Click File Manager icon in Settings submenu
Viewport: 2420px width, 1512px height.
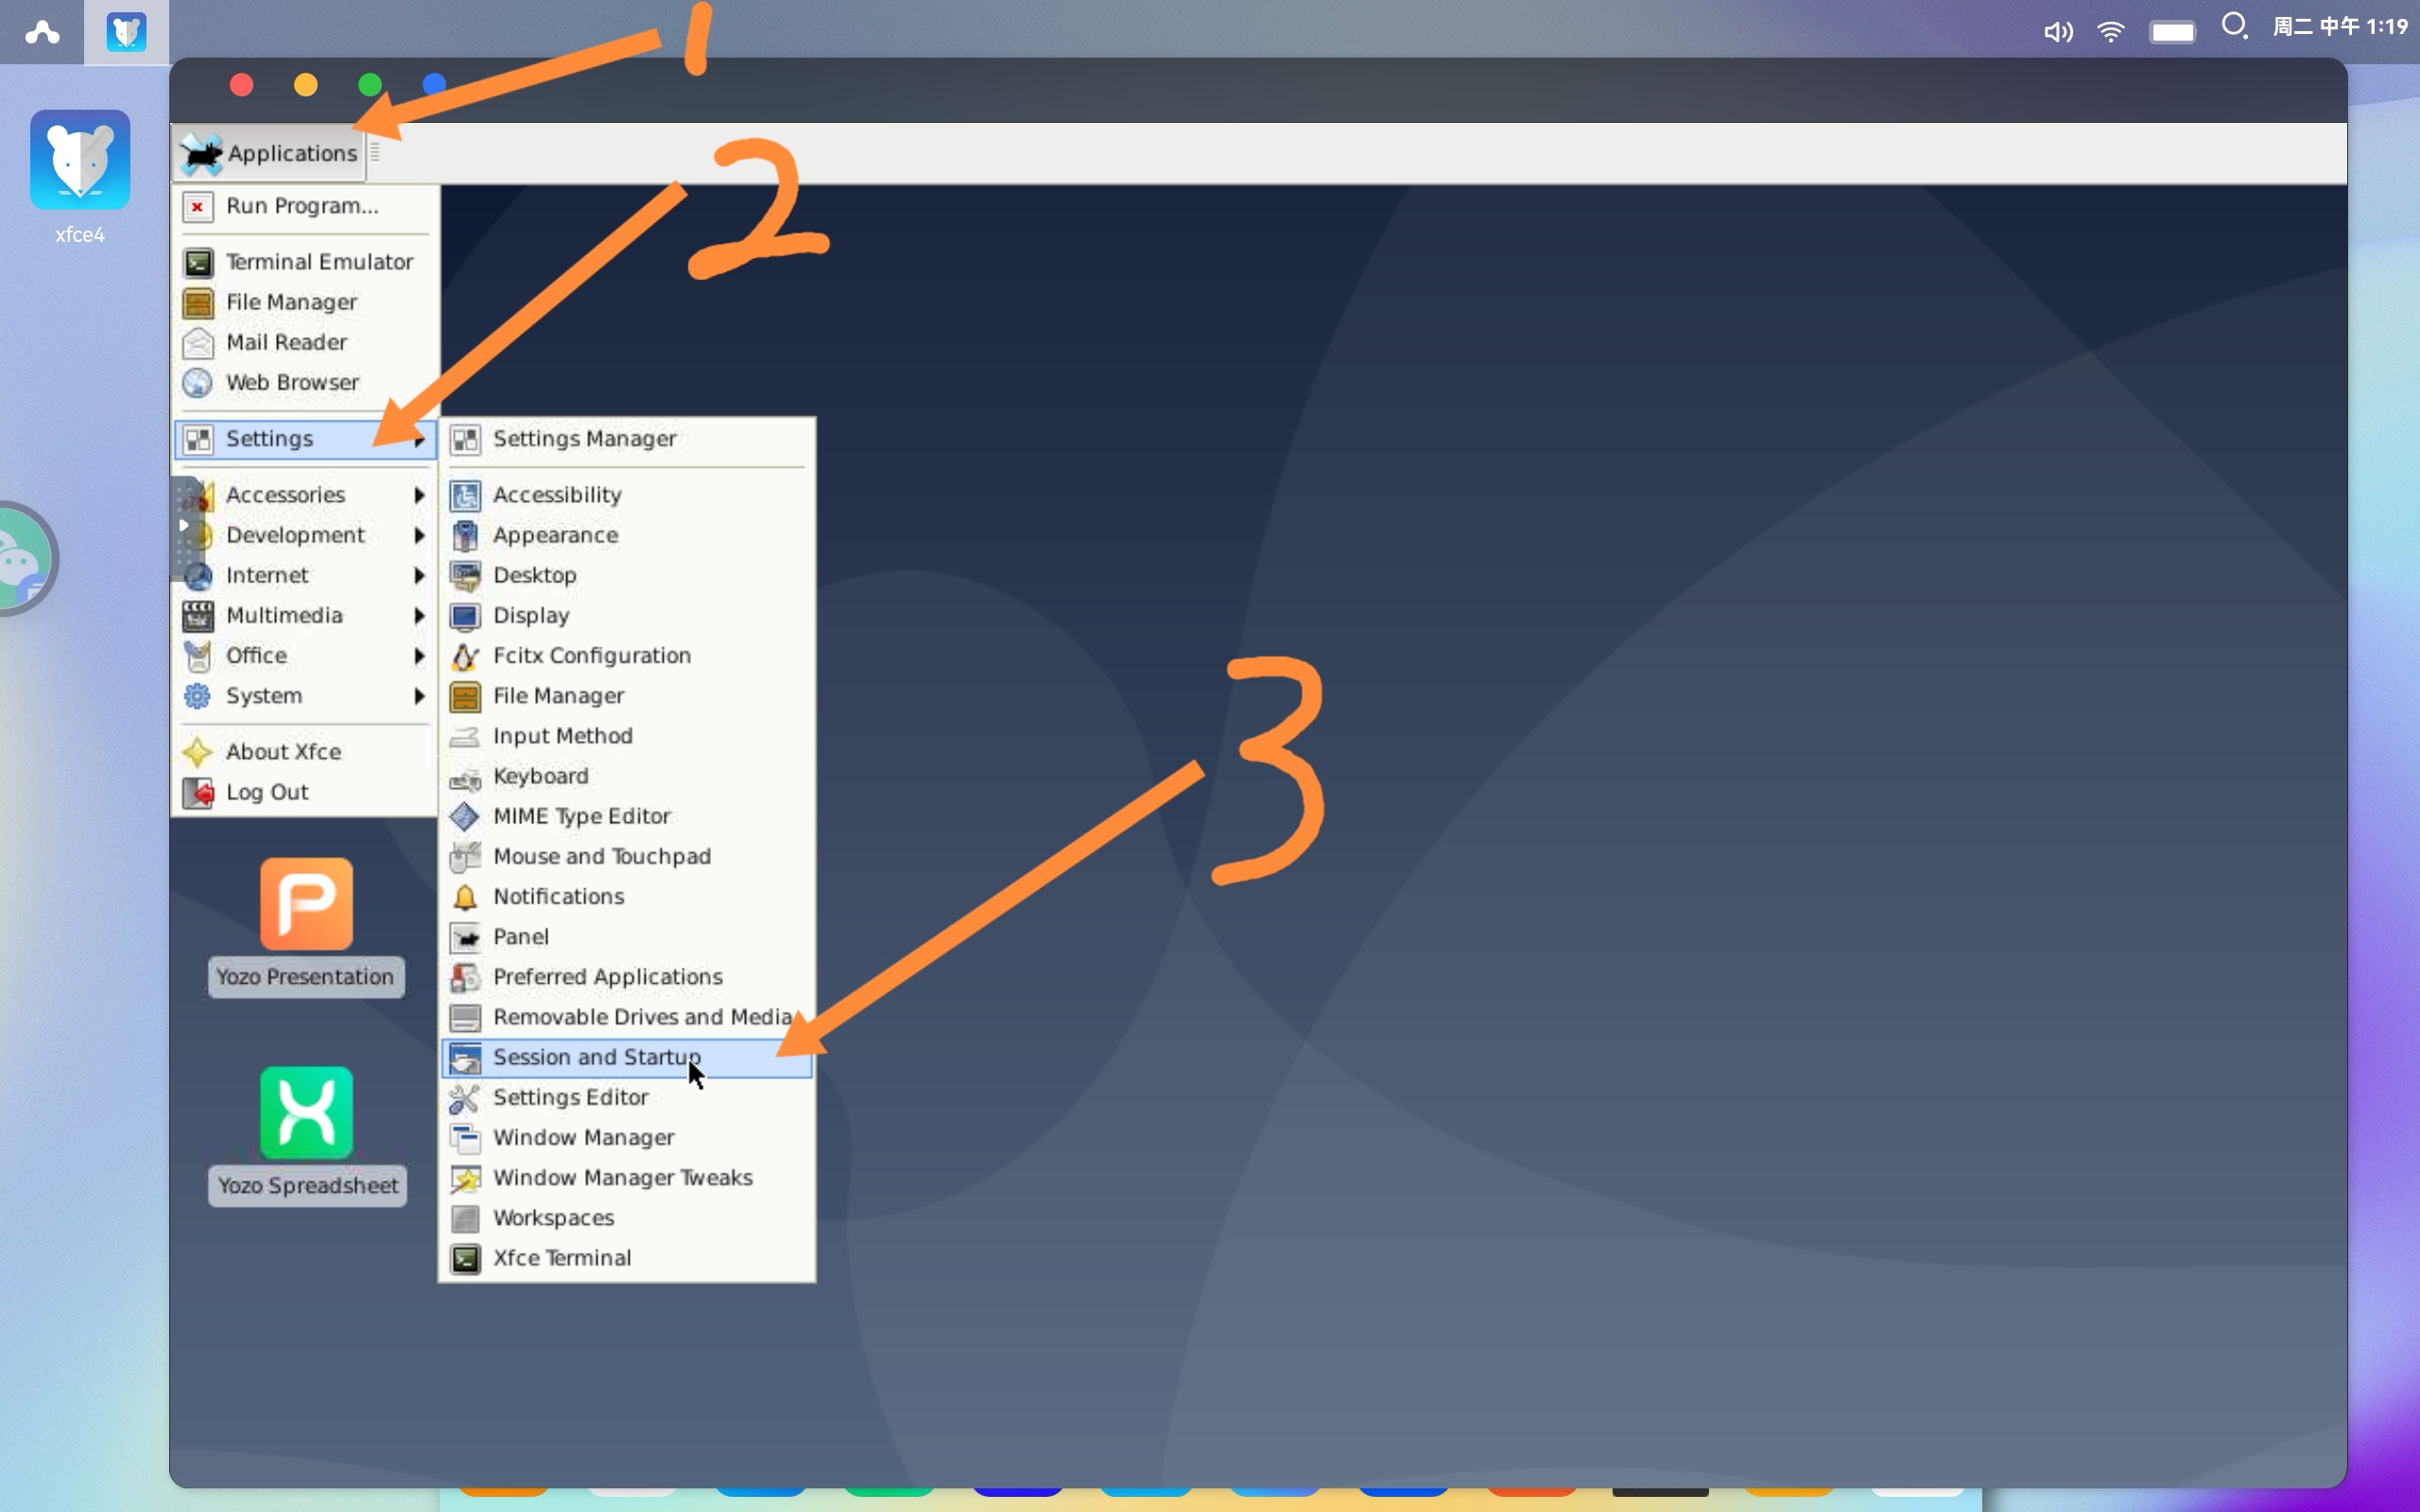[465, 696]
